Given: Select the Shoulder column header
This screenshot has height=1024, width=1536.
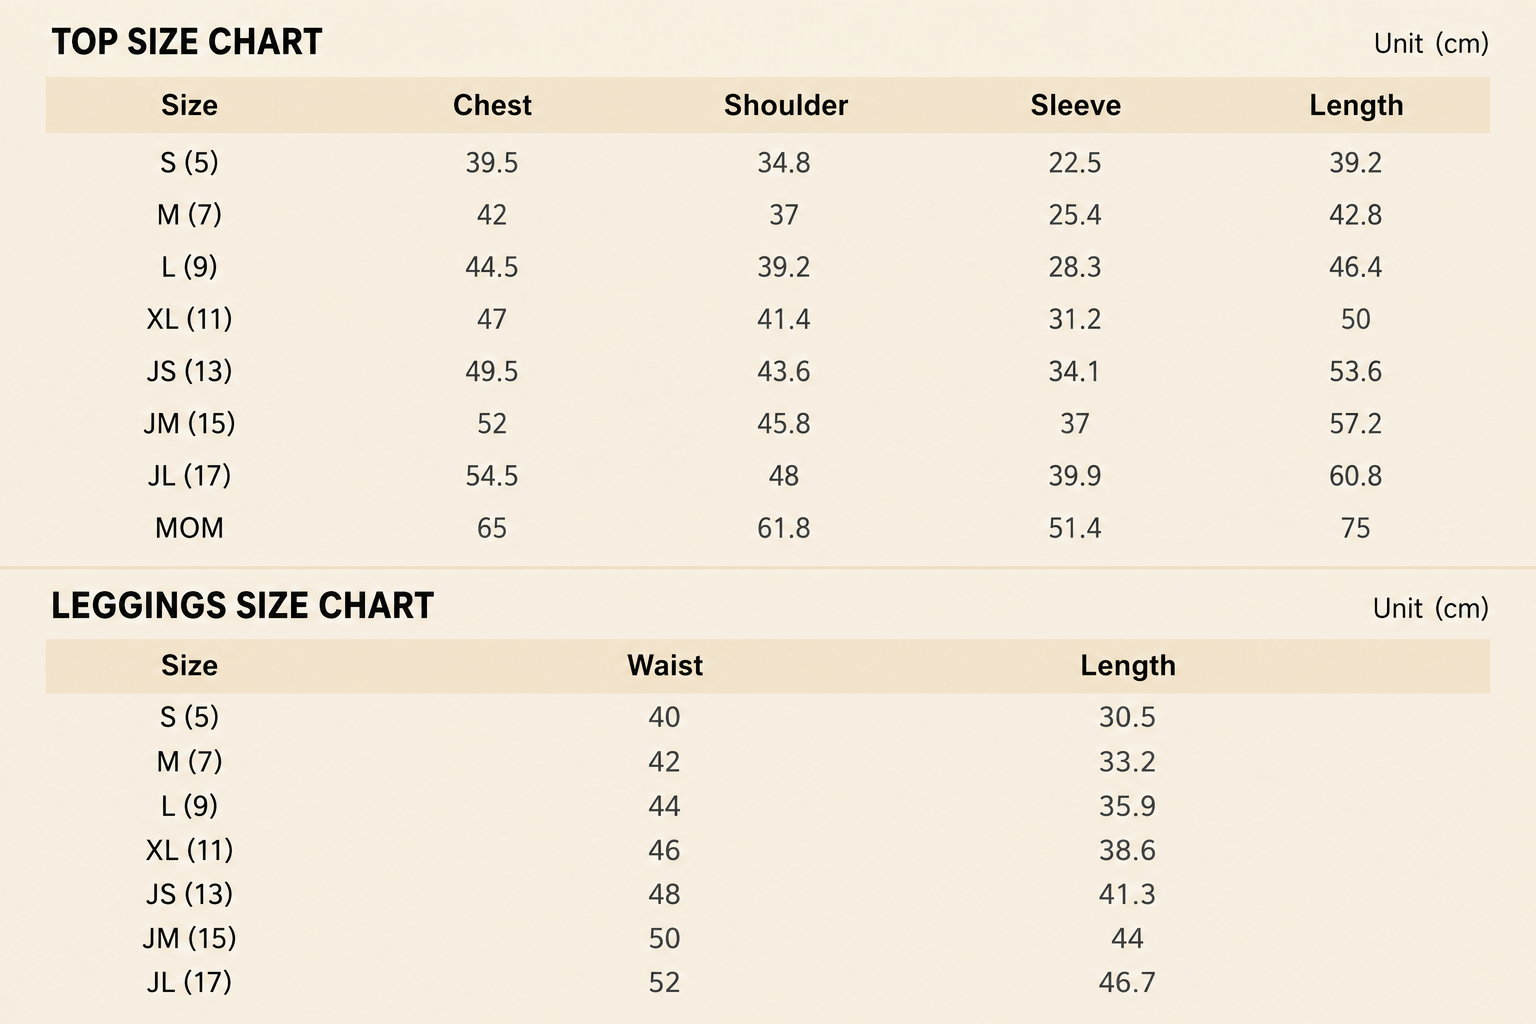Looking at the screenshot, I should click(786, 105).
